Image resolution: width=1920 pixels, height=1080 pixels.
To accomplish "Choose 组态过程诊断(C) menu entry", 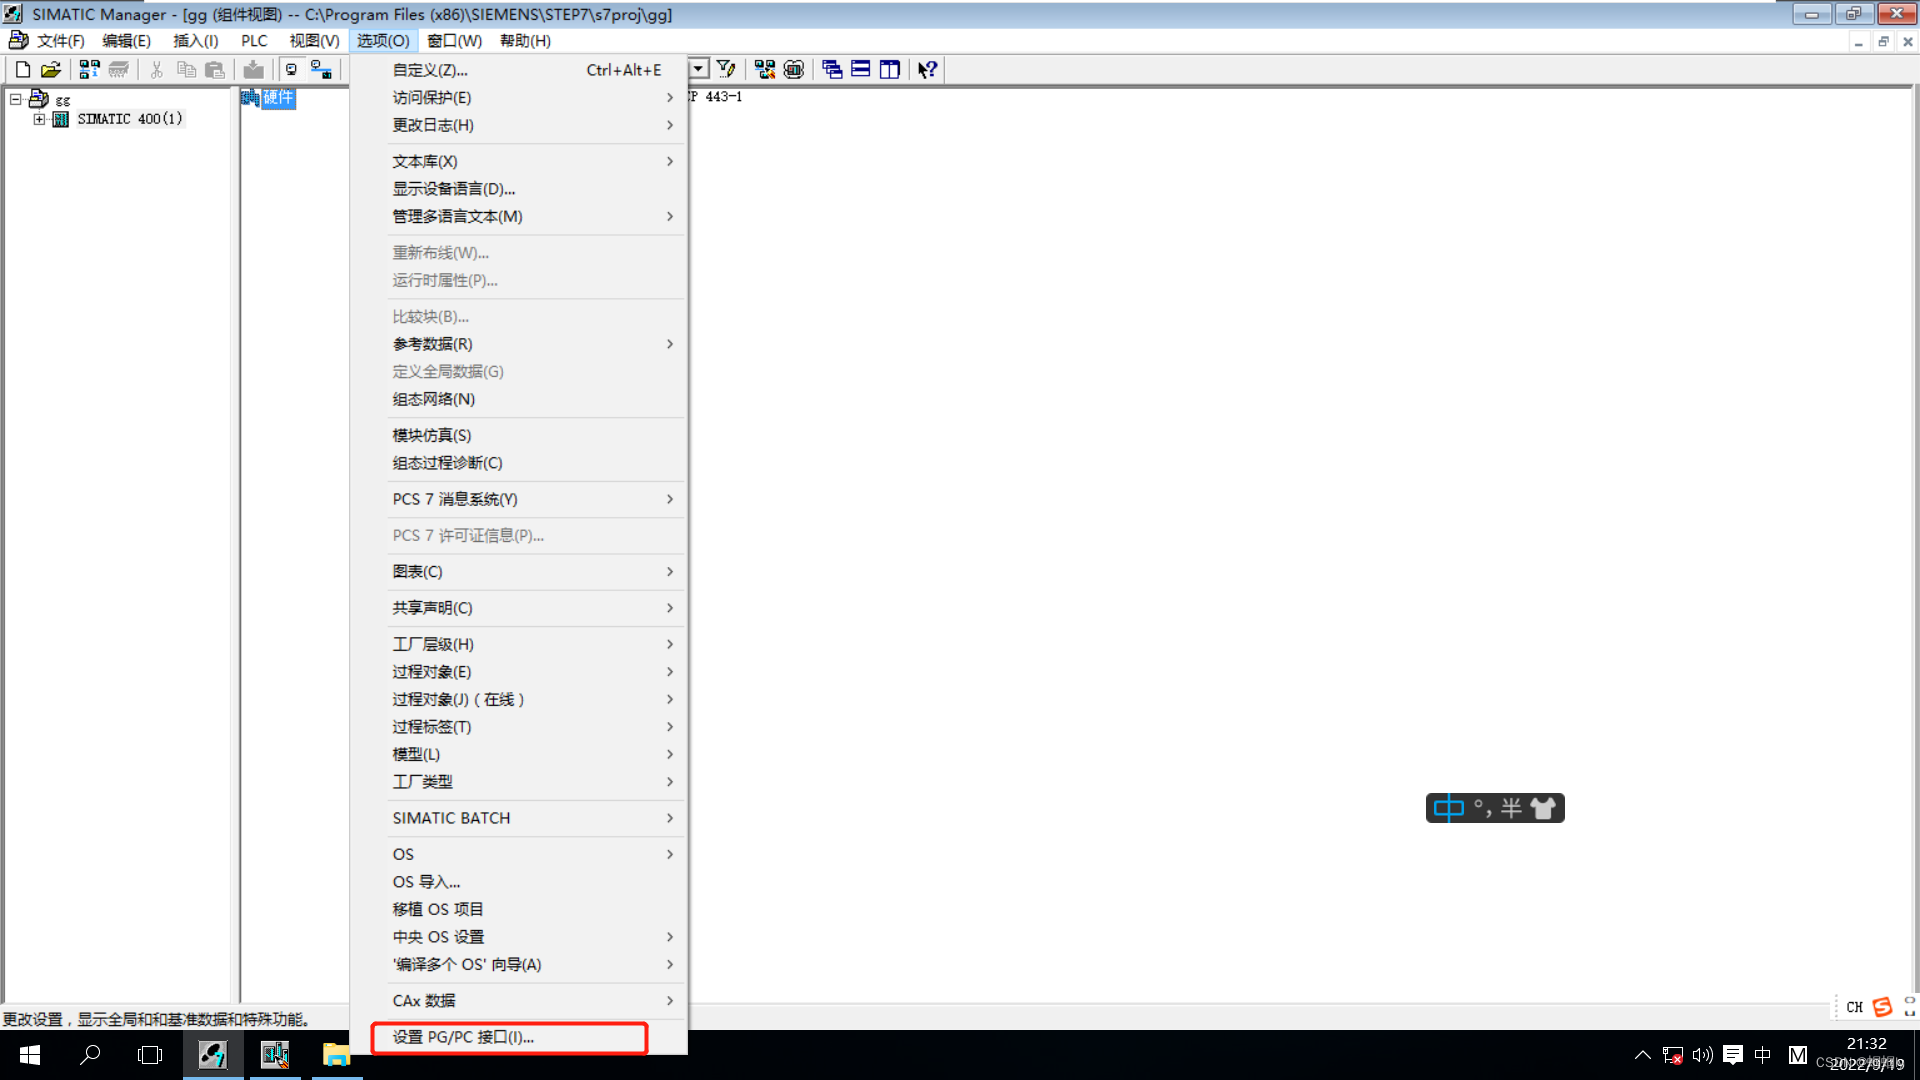I will pyautogui.click(x=518, y=463).
